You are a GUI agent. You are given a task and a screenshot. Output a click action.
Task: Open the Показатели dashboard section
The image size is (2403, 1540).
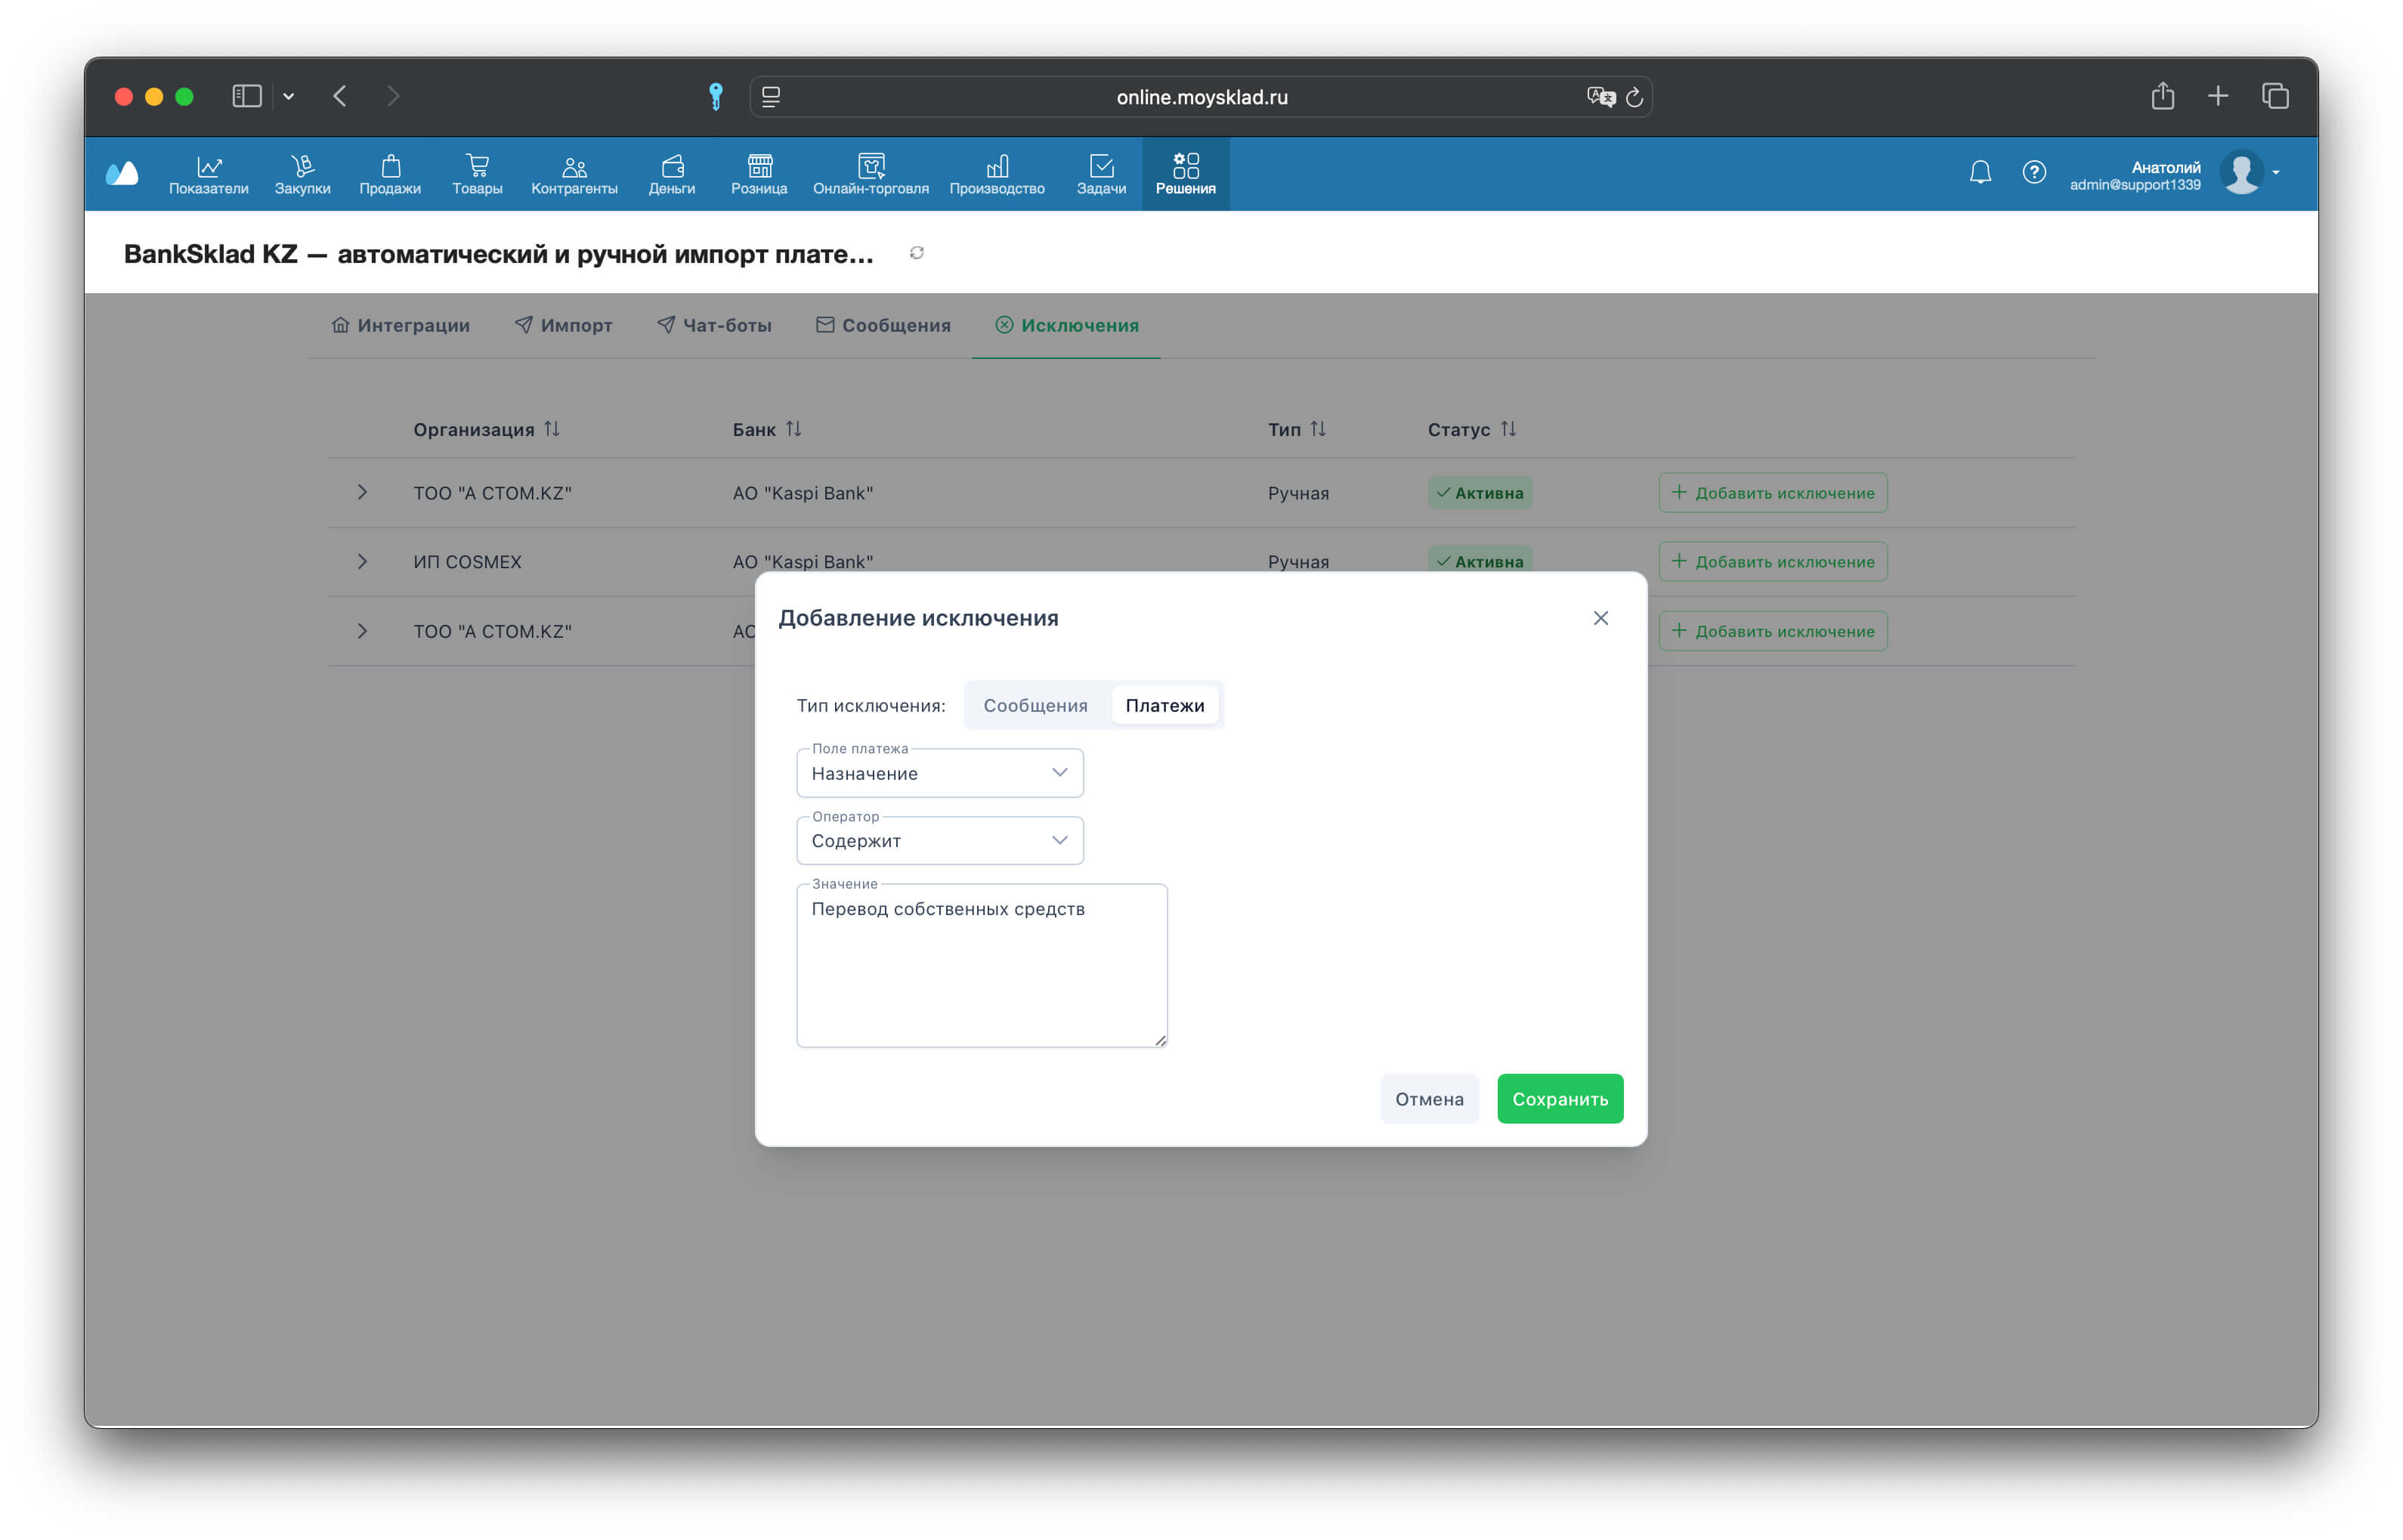208,174
